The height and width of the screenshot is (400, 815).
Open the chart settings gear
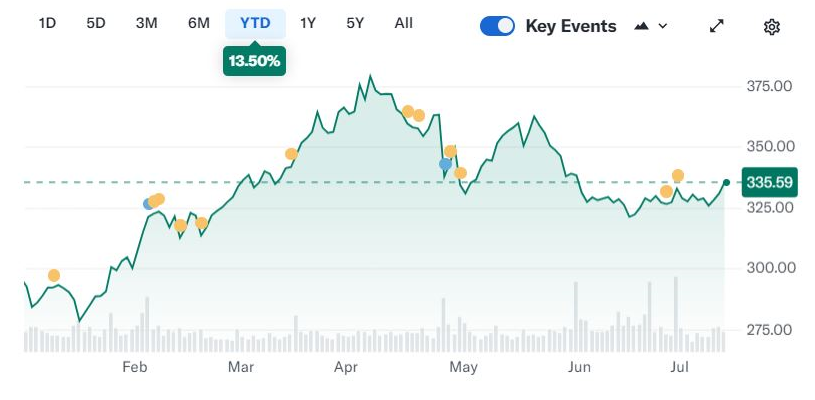pyautogui.click(x=771, y=27)
